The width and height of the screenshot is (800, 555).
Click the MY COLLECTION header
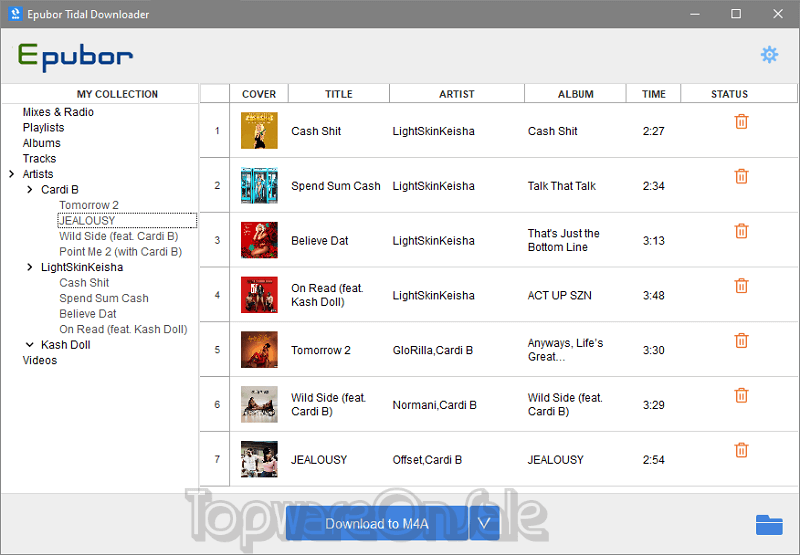coord(117,94)
